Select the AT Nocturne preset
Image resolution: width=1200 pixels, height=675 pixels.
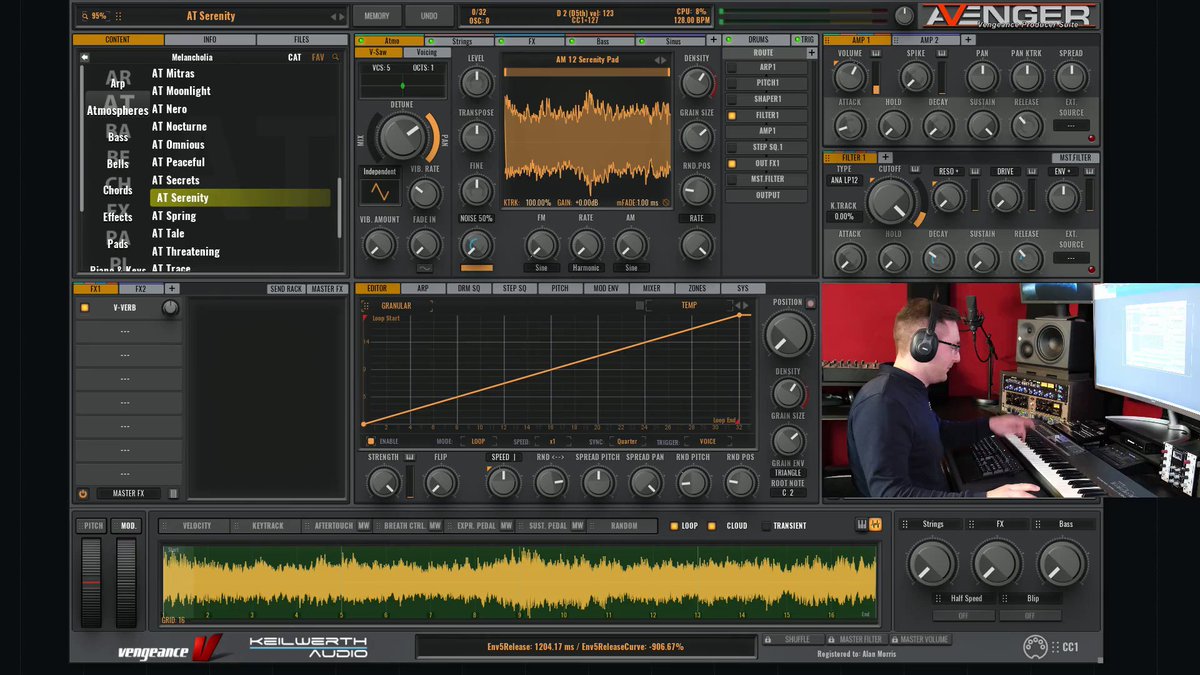pyautogui.click(x=180, y=127)
